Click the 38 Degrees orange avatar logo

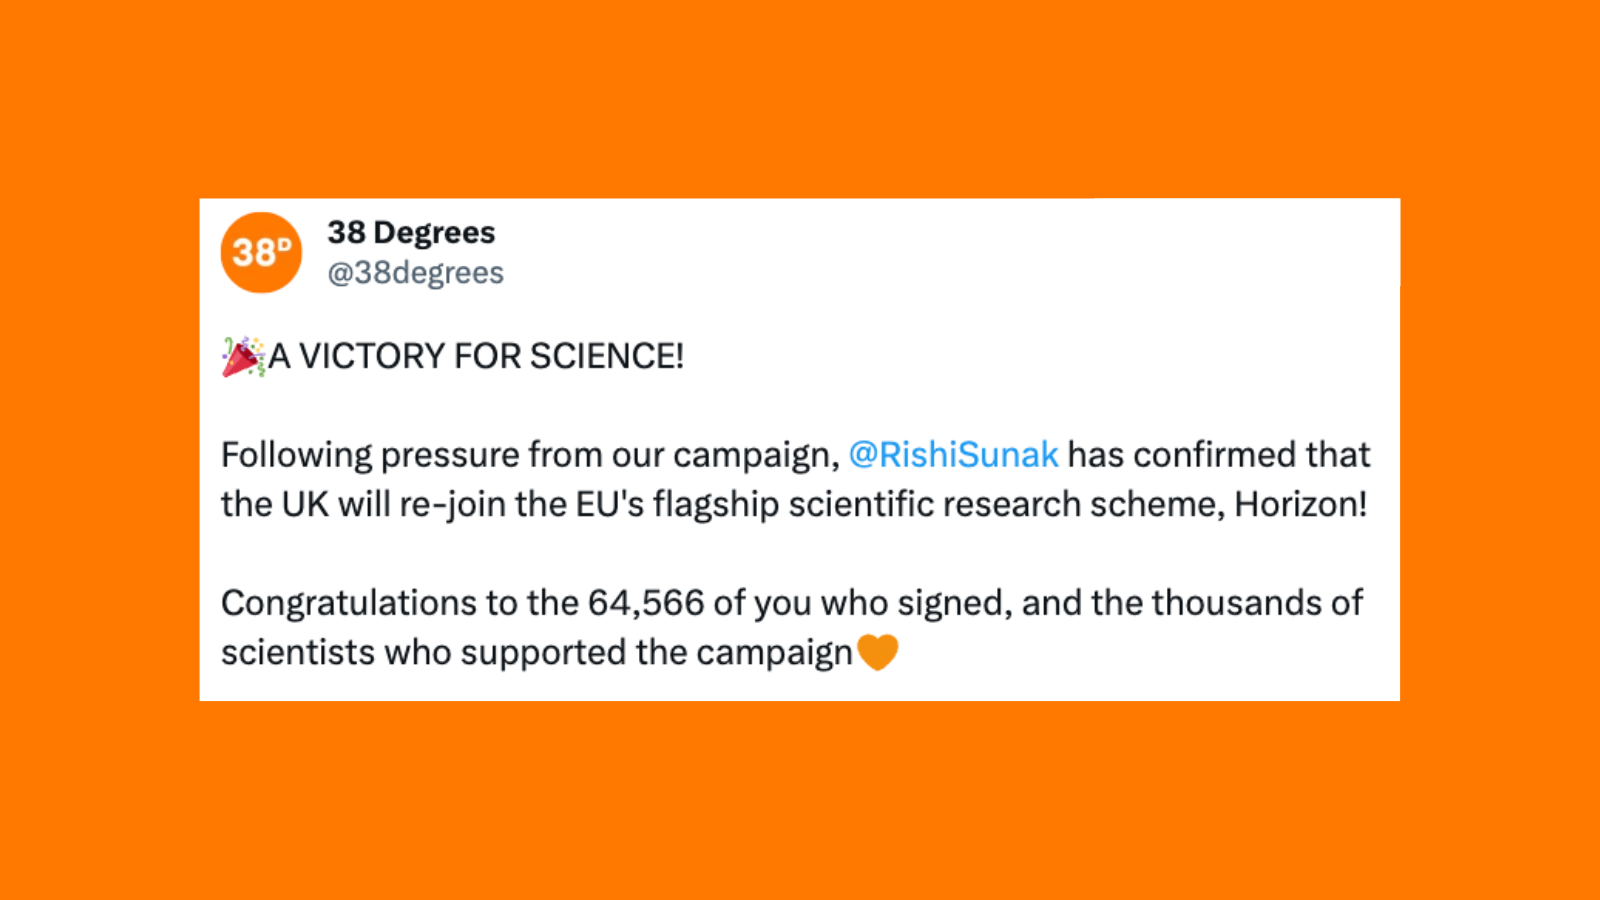tap(261, 252)
